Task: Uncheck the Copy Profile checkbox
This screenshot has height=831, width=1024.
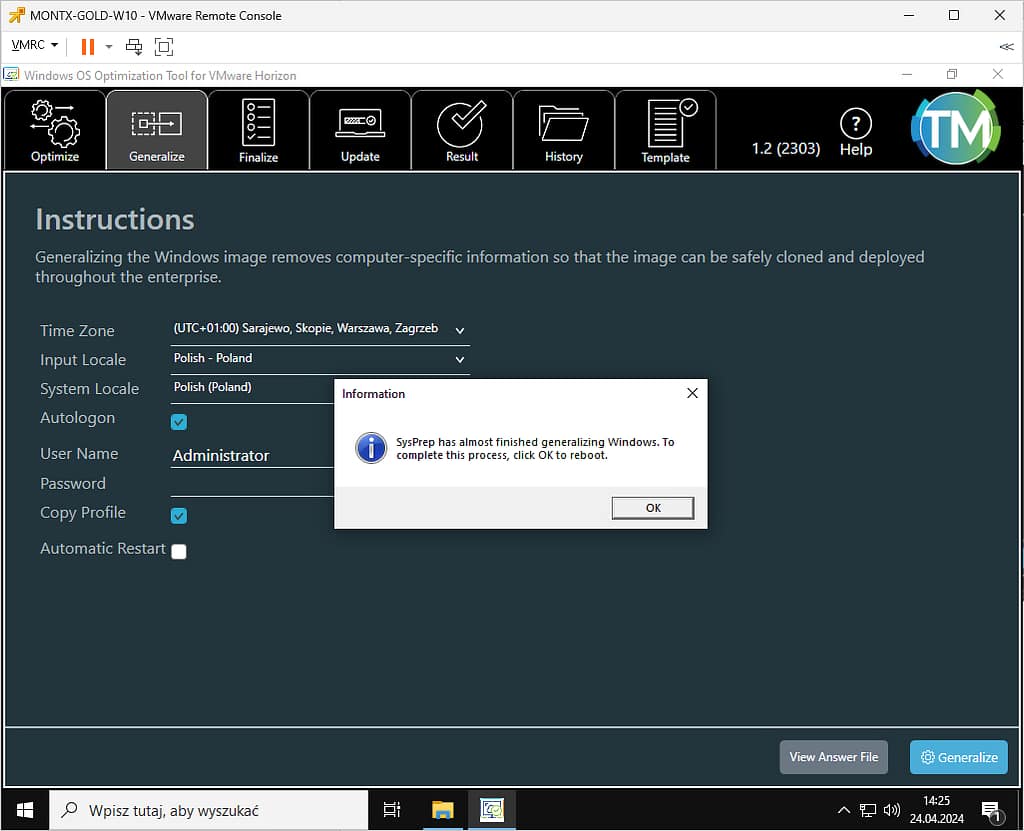Action: coord(179,516)
